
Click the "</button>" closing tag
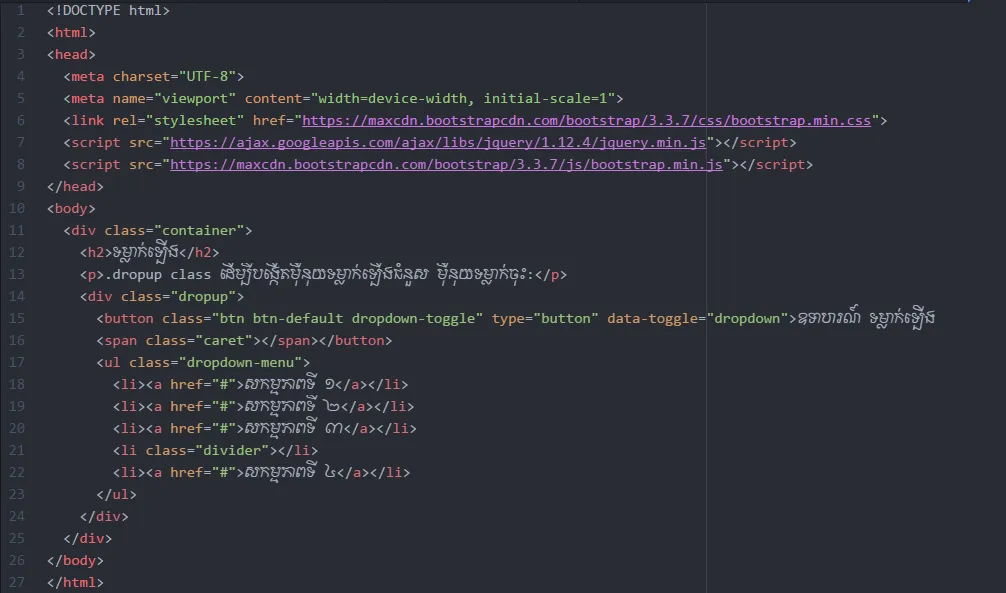click(x=355, y=340)
